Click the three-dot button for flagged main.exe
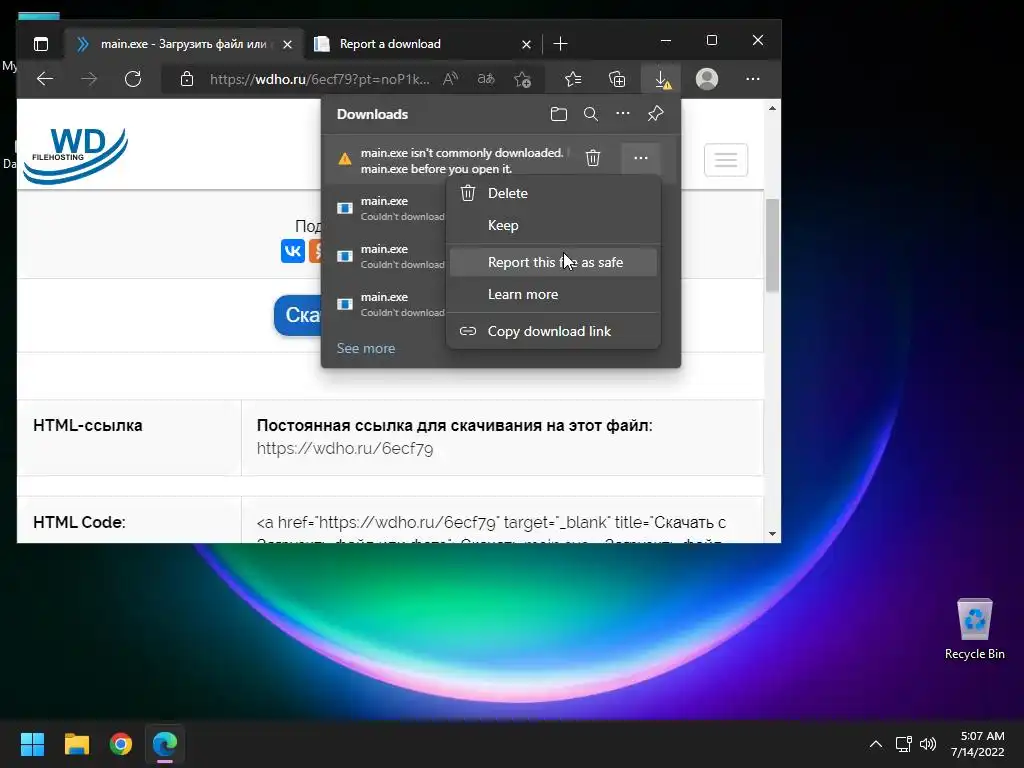Screen dimensions: 1024x768 point(641,158)
